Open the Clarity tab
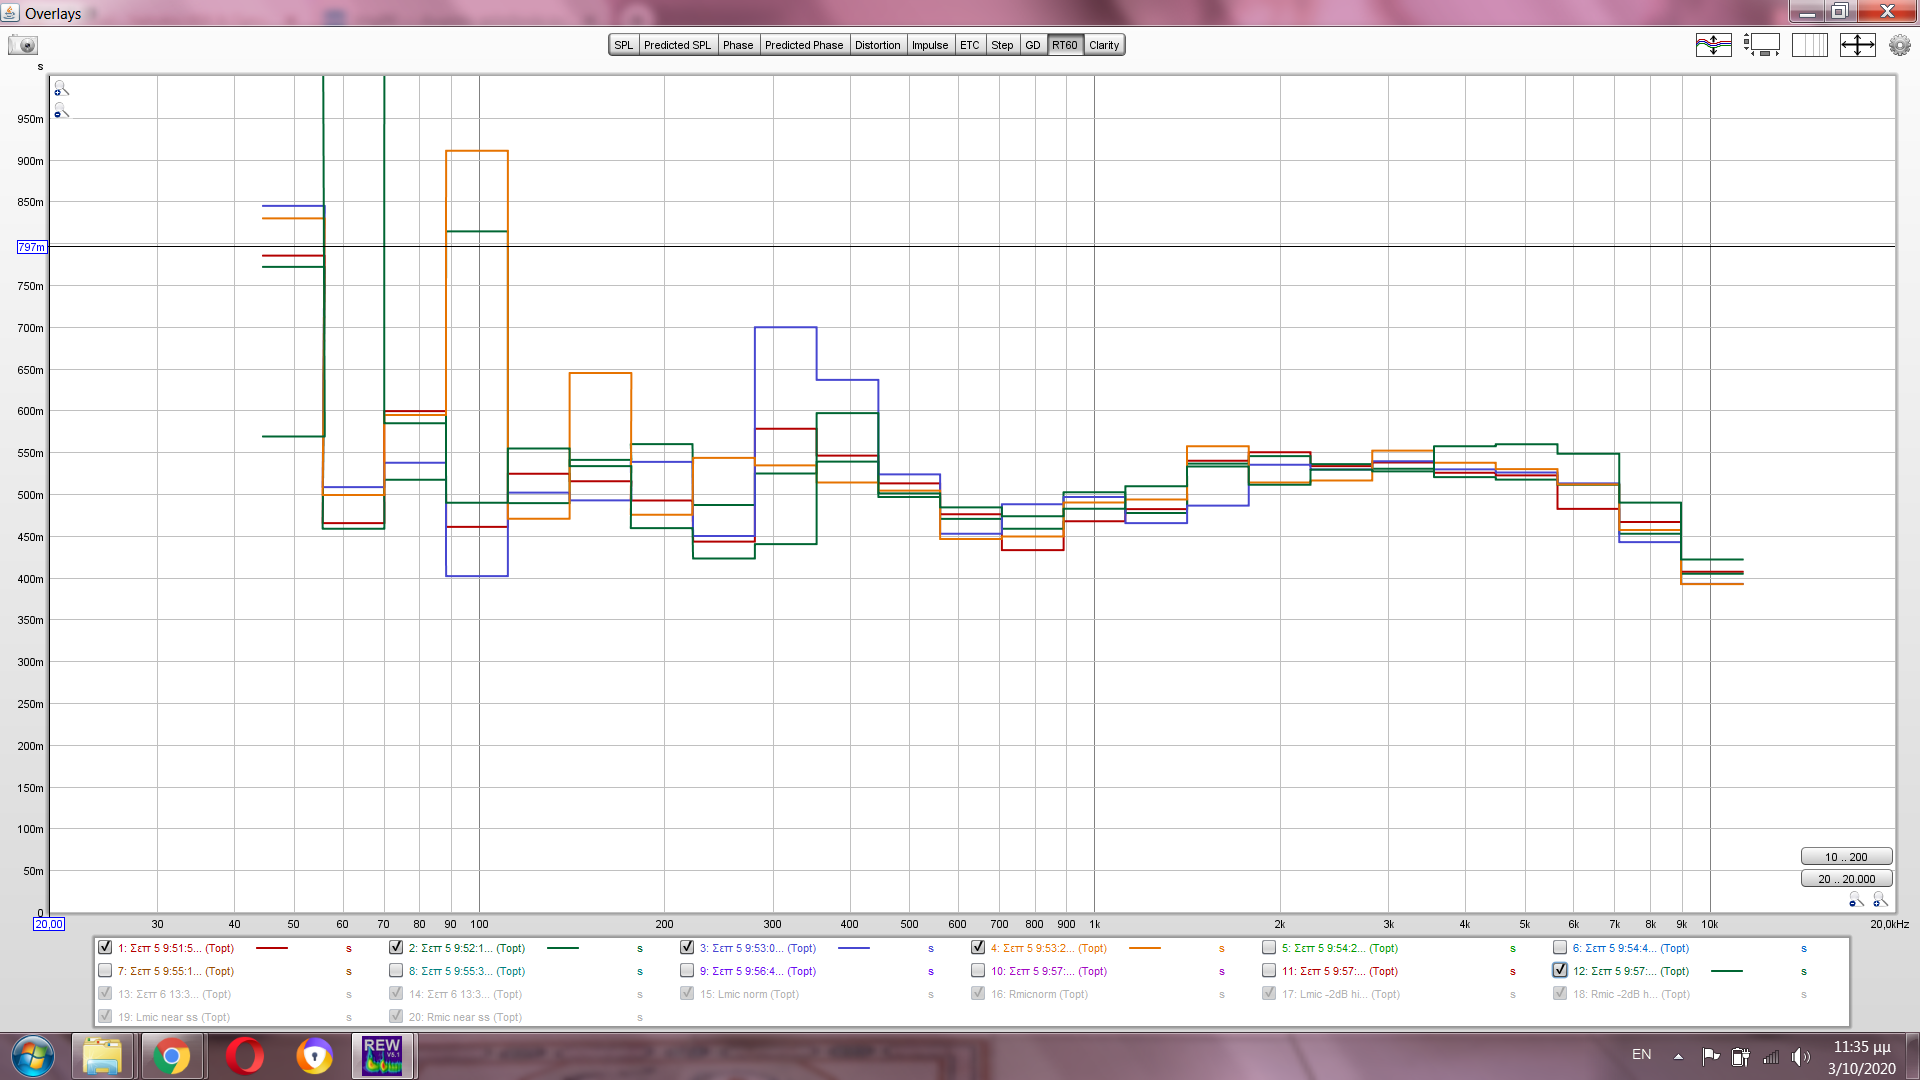 tap(1104, 45)
